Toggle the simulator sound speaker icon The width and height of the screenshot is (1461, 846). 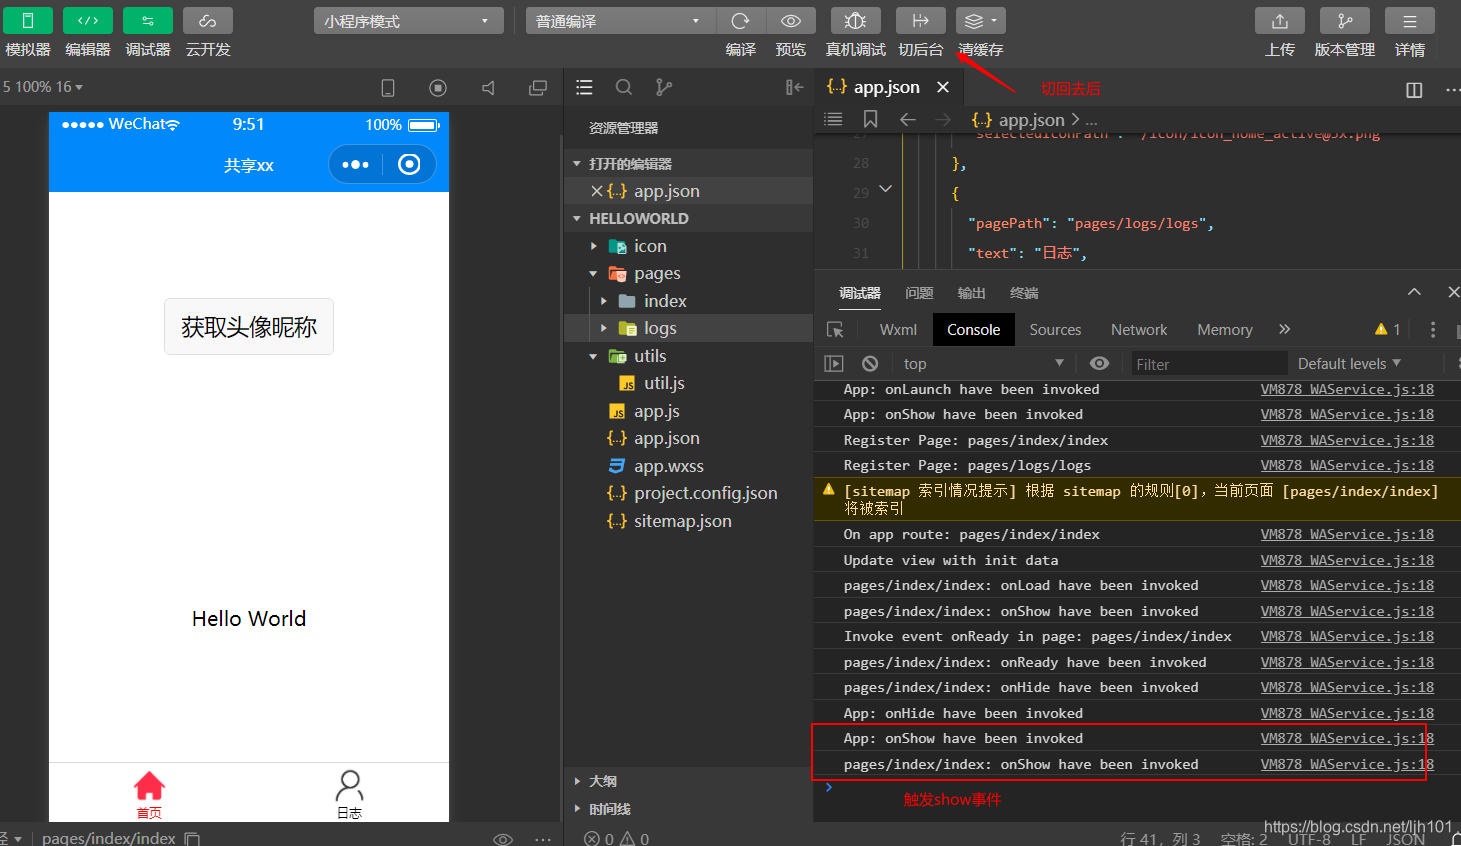click(488, 88)
